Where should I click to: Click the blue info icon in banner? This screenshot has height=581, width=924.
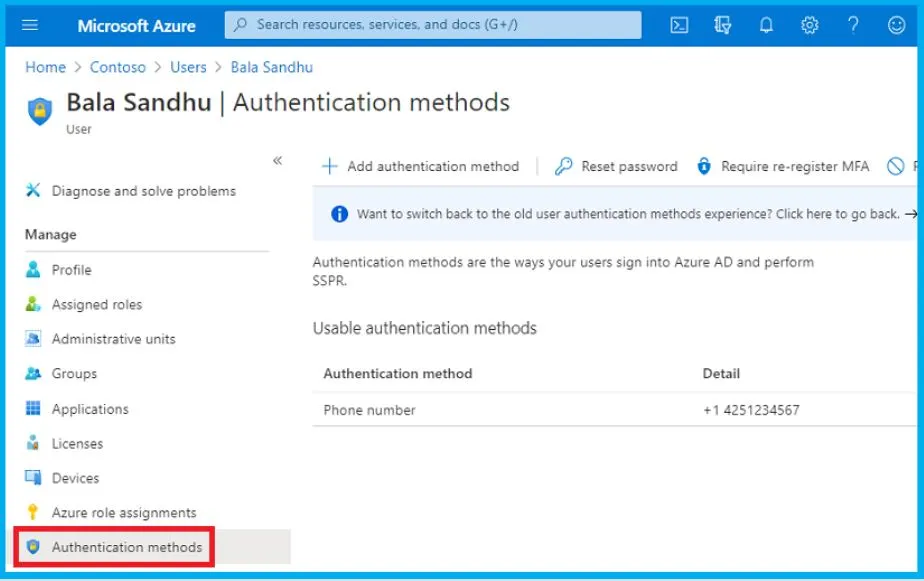tap(339, 214)
